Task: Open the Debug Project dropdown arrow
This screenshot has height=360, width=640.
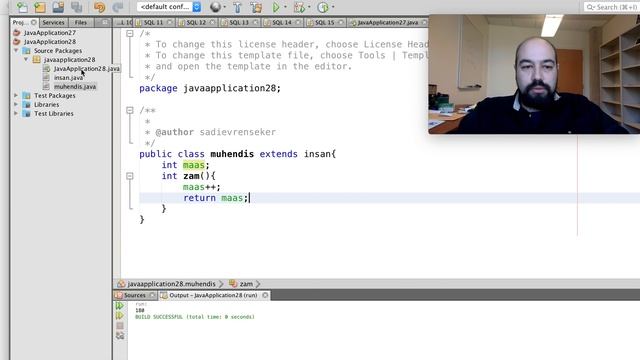Action: (309, 7)
